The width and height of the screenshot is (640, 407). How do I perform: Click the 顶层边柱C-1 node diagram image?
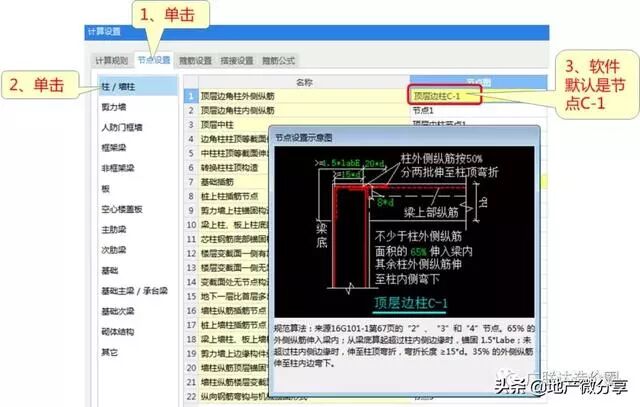pos(404,232)
